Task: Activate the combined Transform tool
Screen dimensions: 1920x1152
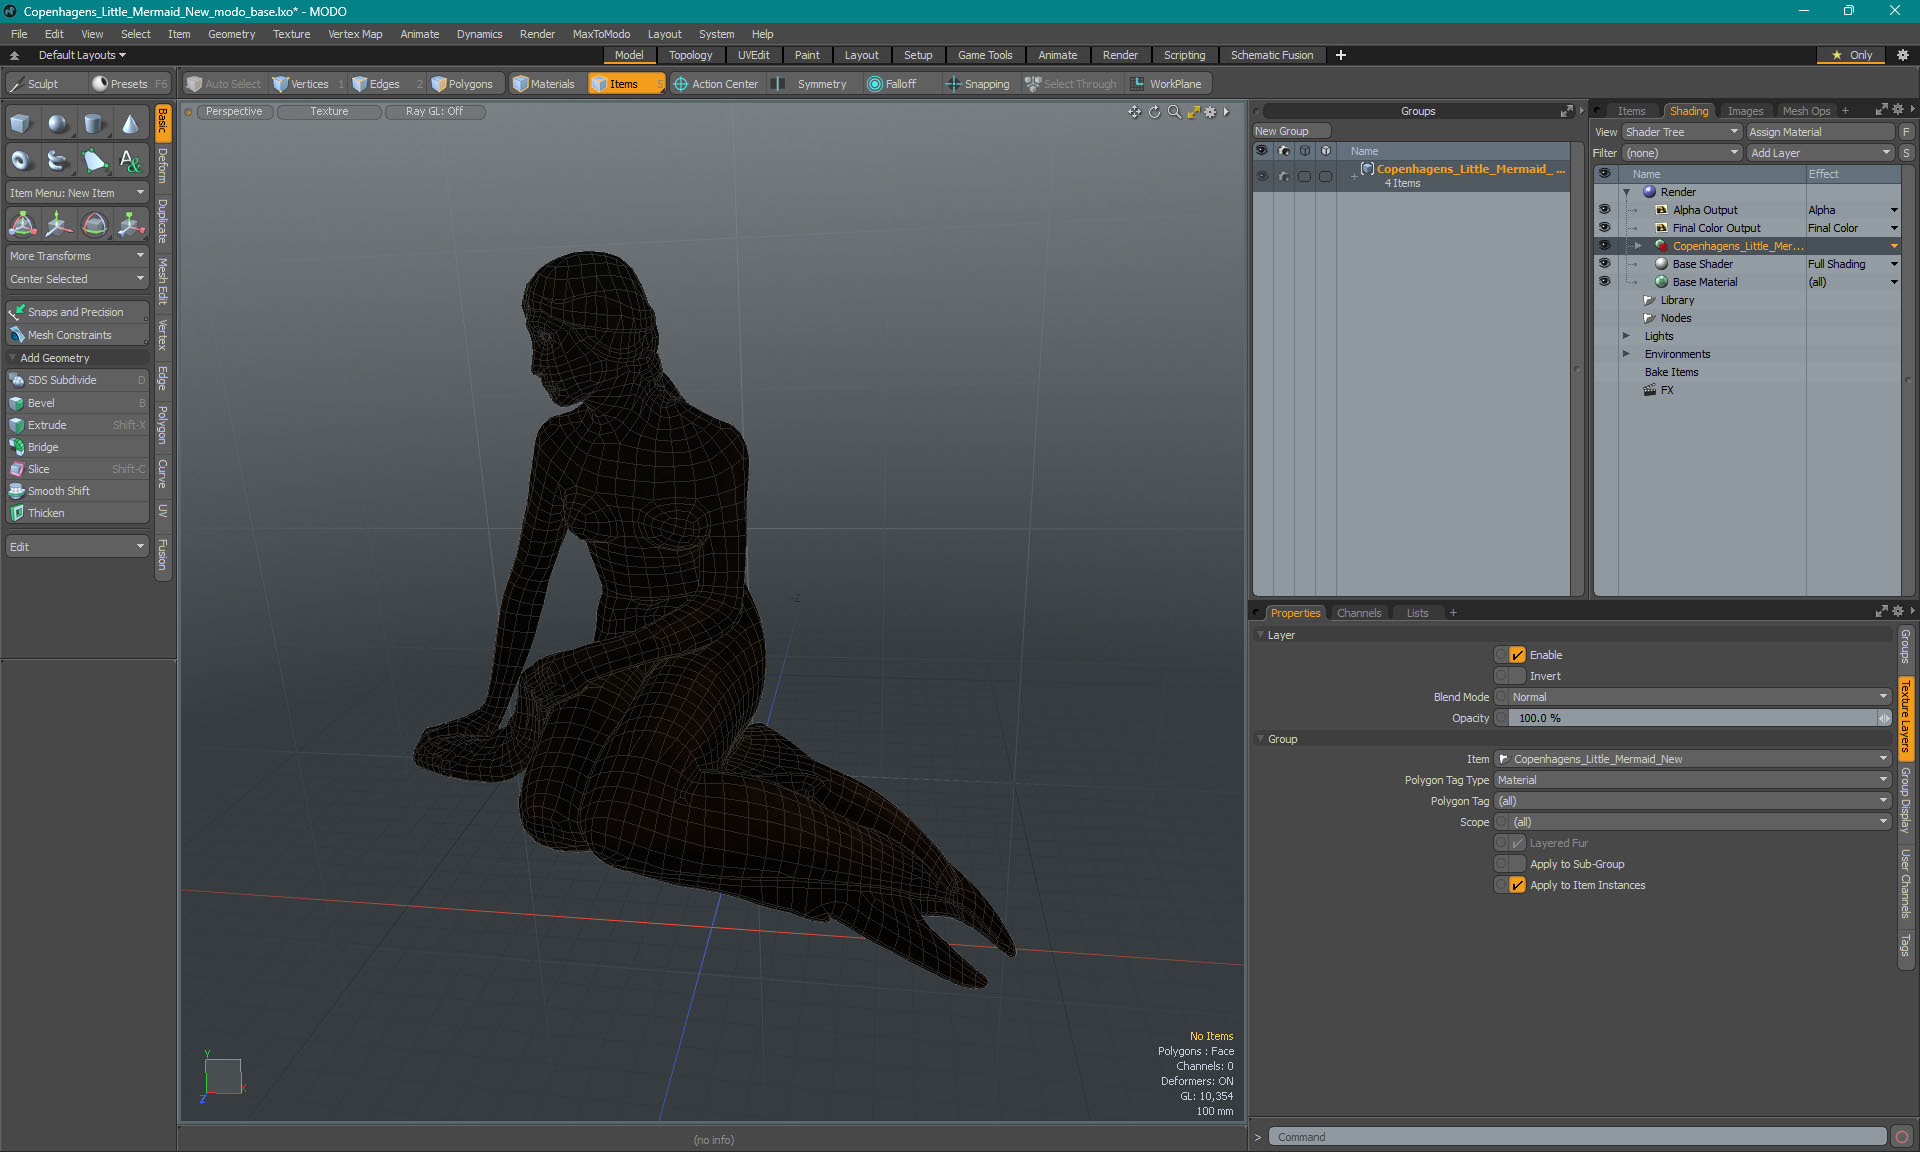Action: point(22,224)
